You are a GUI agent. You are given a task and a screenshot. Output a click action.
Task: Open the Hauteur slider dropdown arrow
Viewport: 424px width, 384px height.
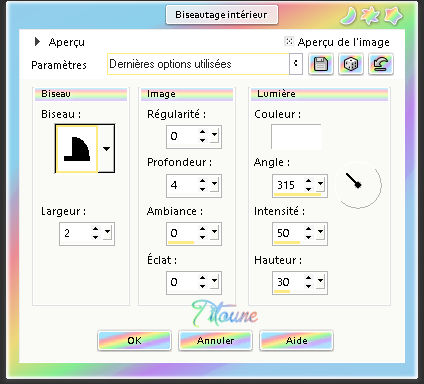click(x=320, y=281)
